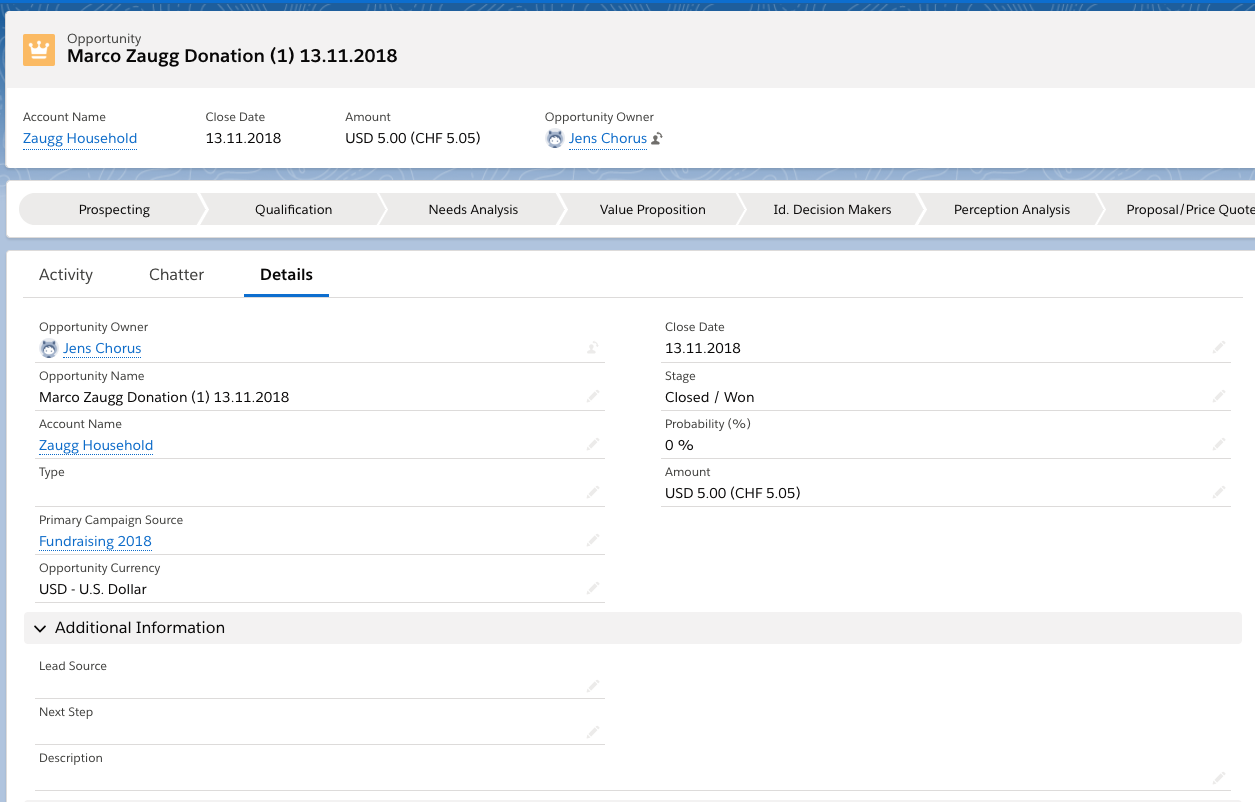Click Jens Chorus's avatar in the highlights panel

pos(555,138)
